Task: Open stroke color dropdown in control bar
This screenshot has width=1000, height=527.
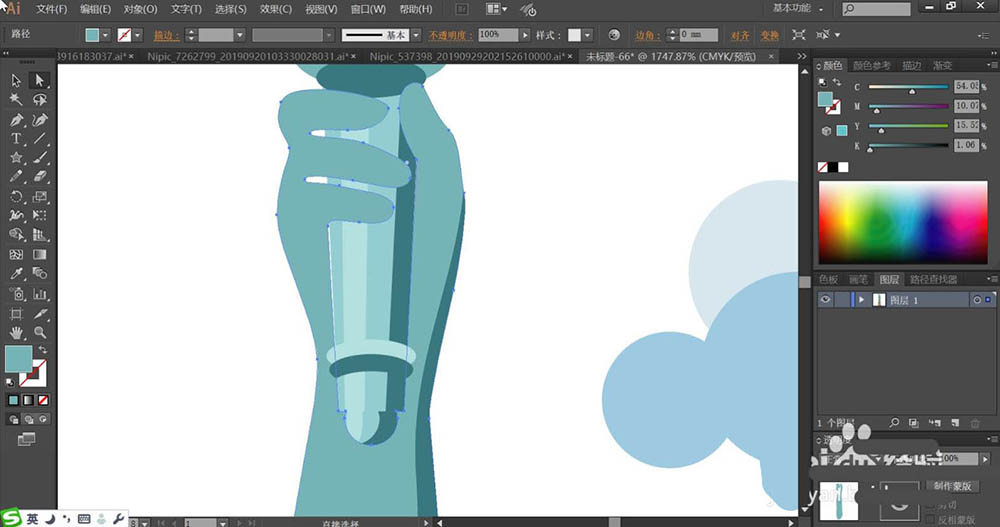Action: coord(138,35)
